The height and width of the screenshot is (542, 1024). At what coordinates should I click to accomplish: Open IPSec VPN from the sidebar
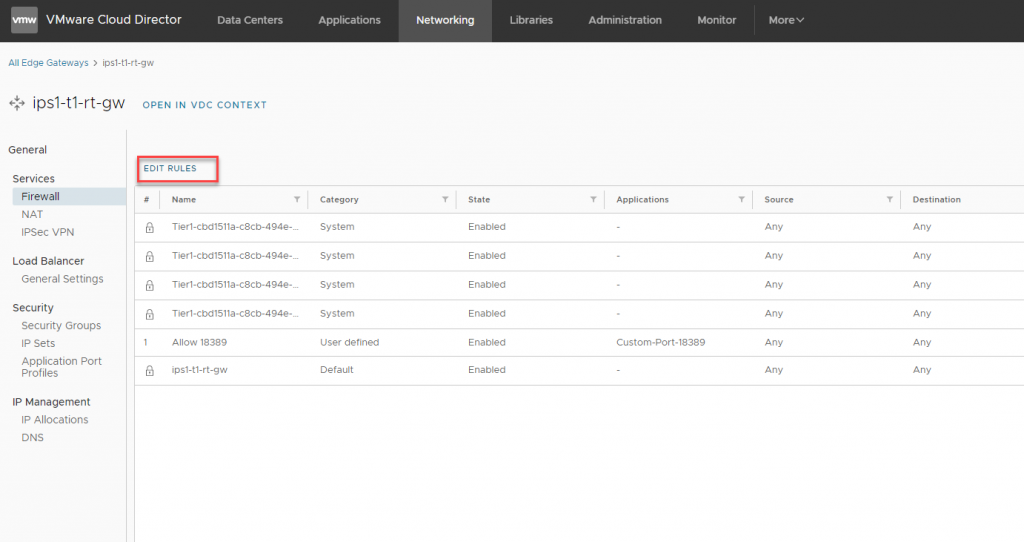pyautogui.click(x=47, y=232)
